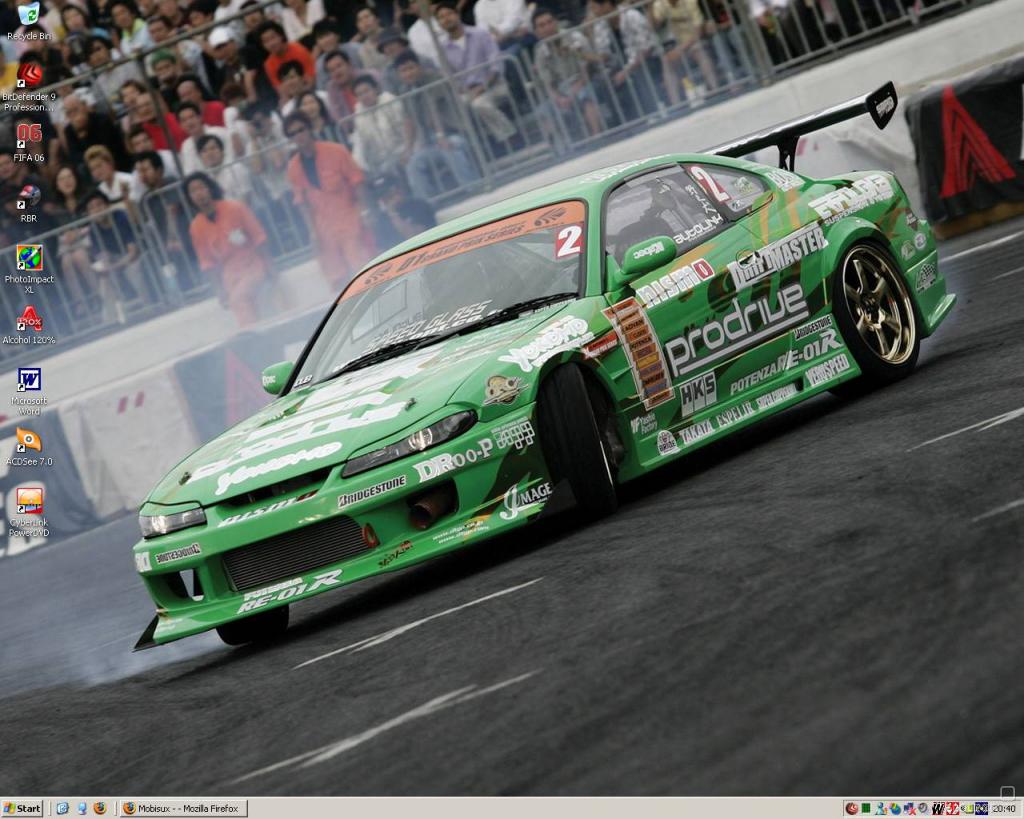This screenshot has width=1024, height=819.
Task: Select the ACDSee 7.0 desktop icon
Action: click(29, 446)
